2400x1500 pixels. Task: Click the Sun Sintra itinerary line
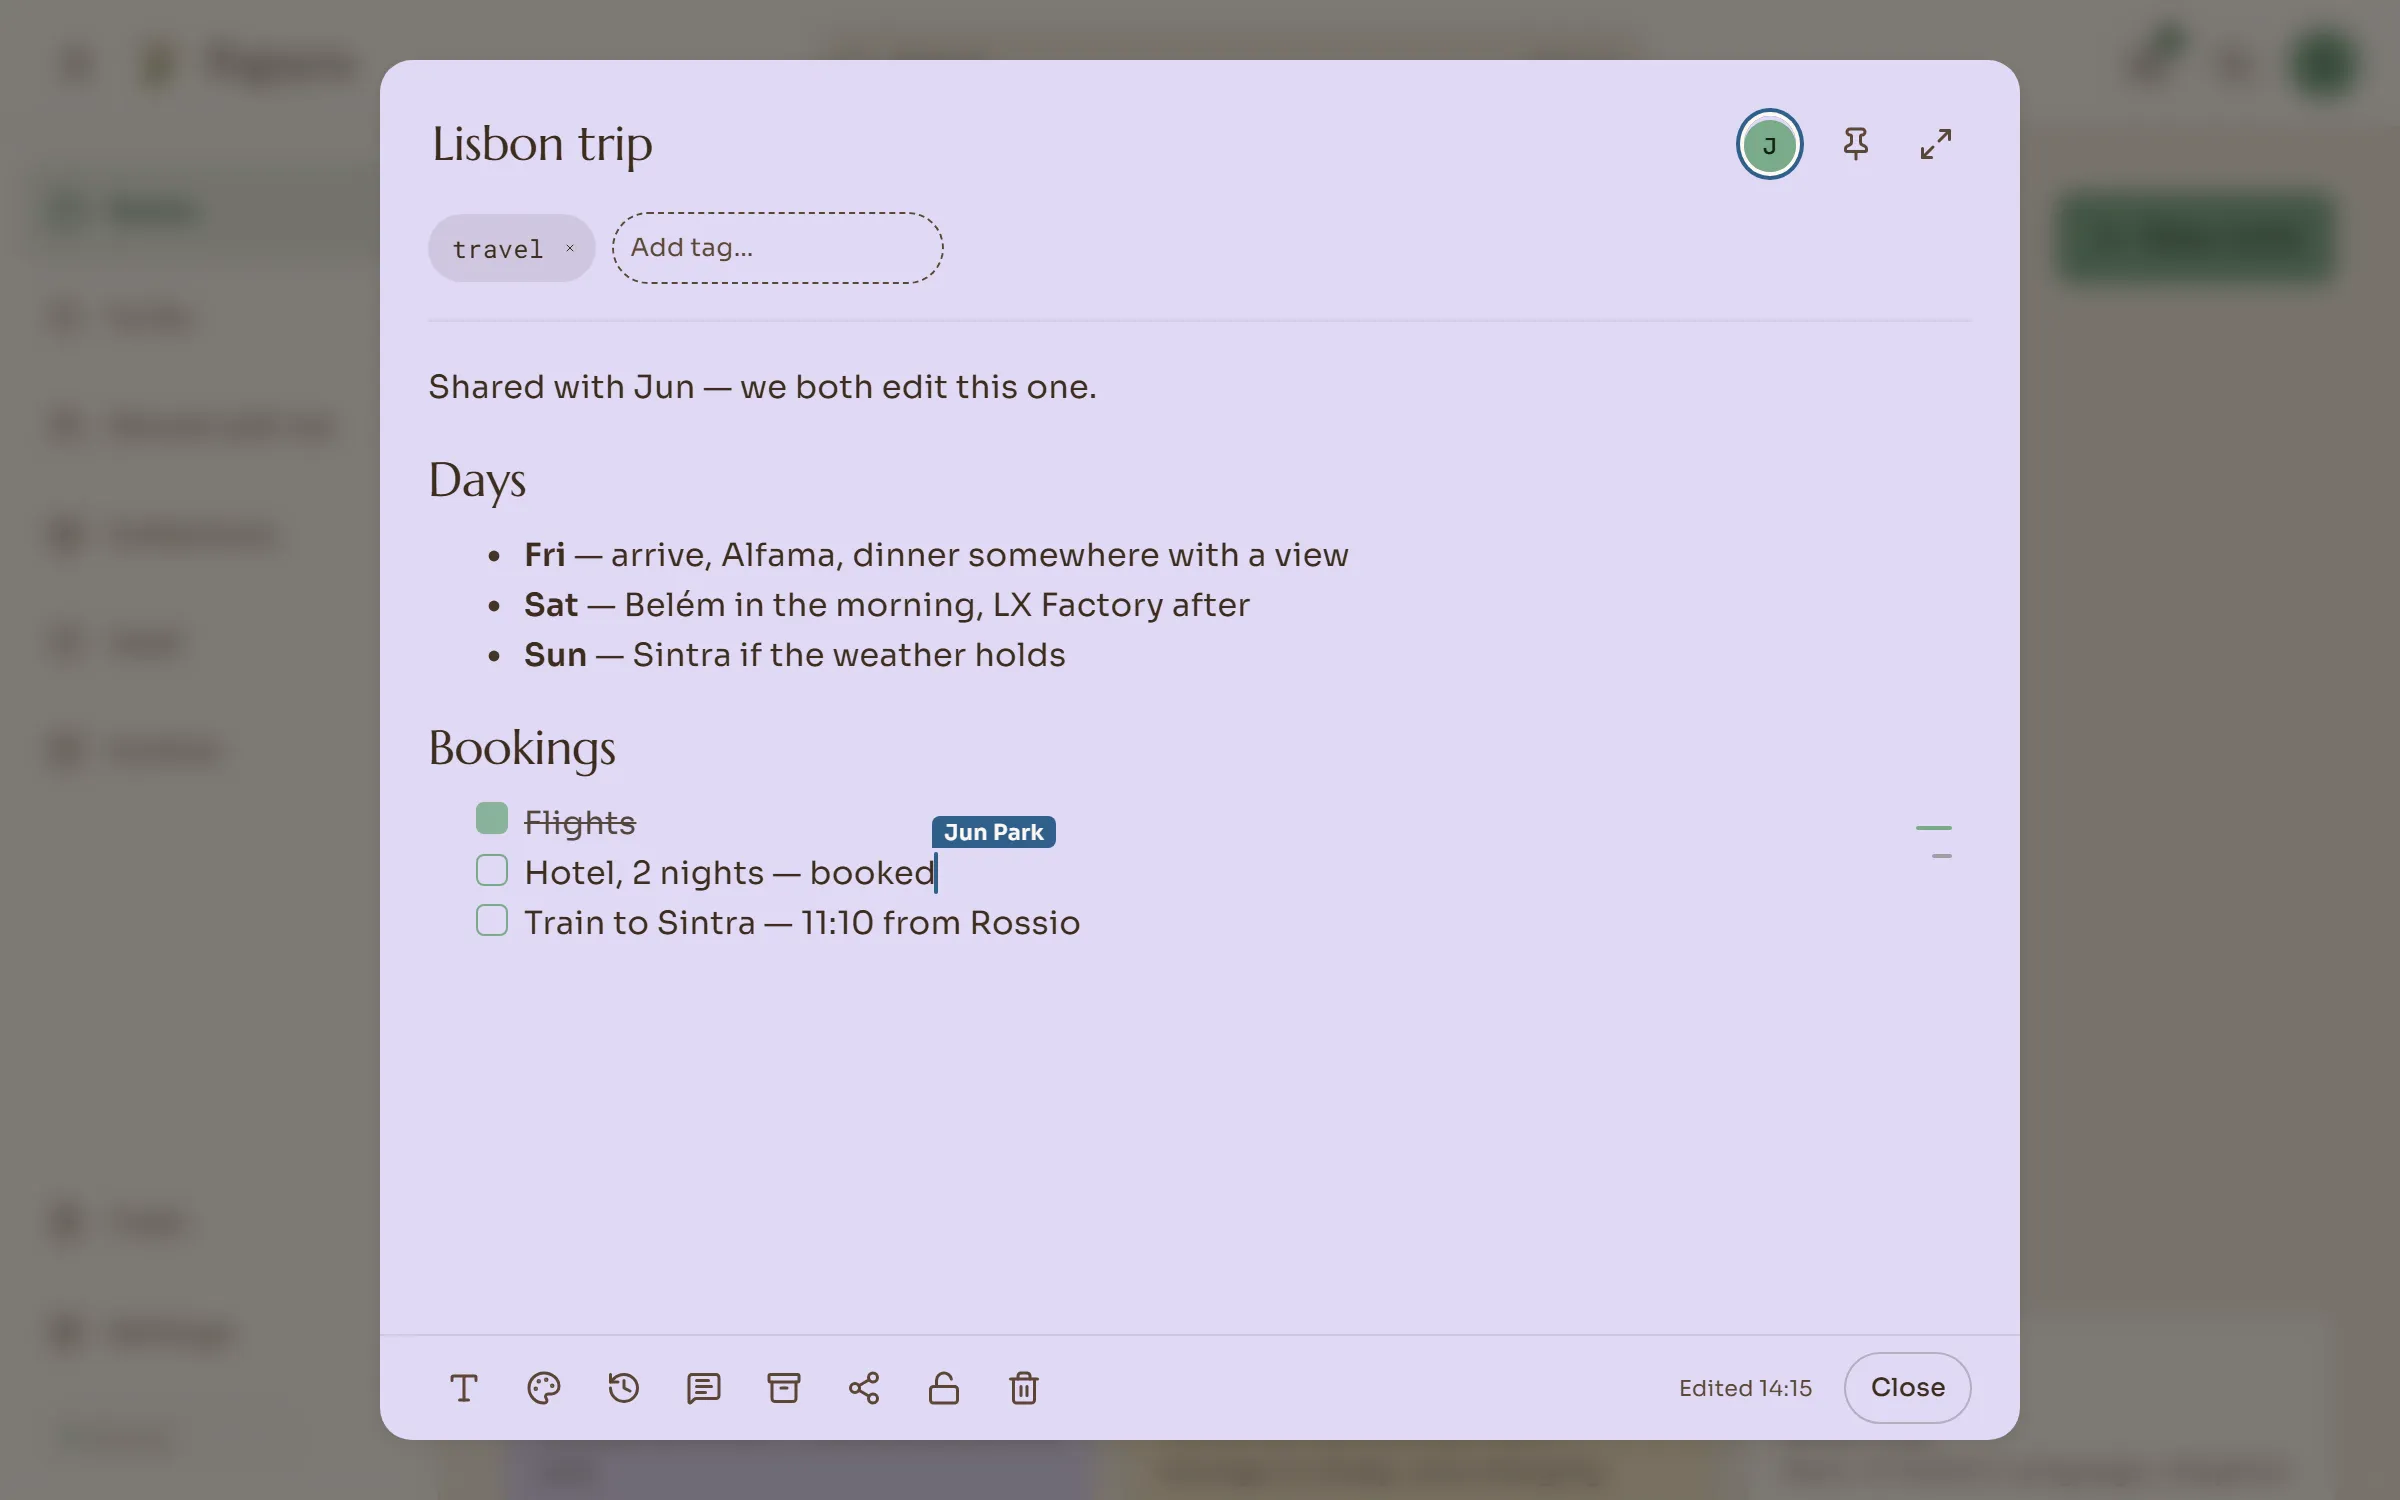click(795, 655)
